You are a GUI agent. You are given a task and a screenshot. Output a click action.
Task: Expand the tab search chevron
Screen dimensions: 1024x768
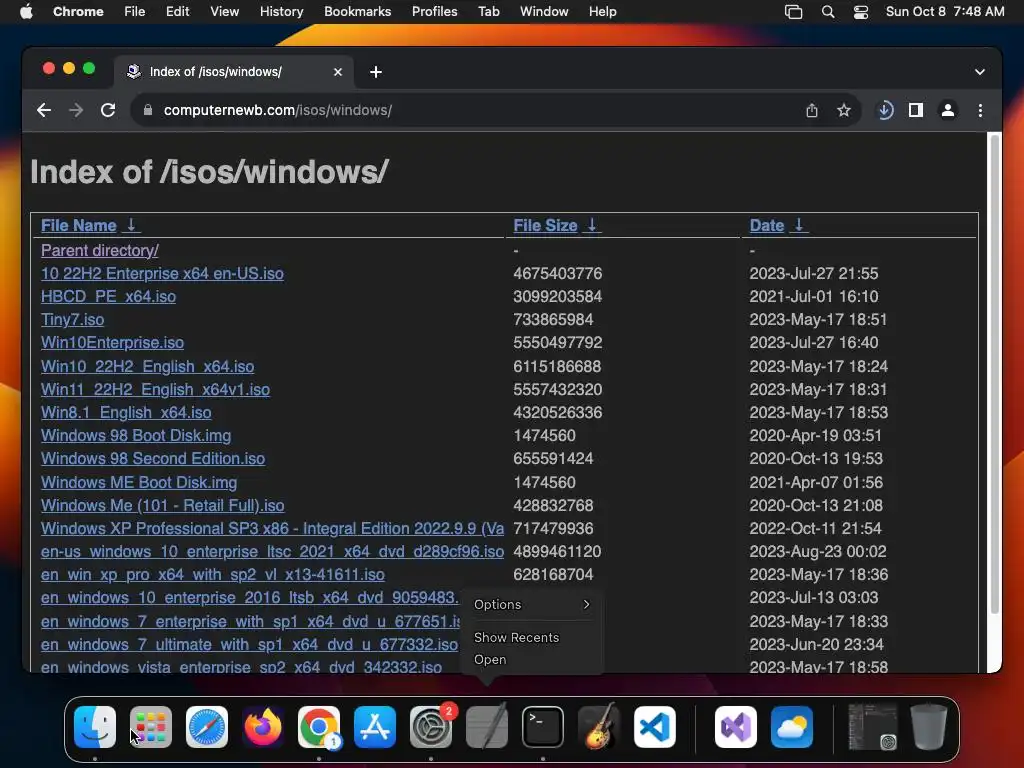980,72
